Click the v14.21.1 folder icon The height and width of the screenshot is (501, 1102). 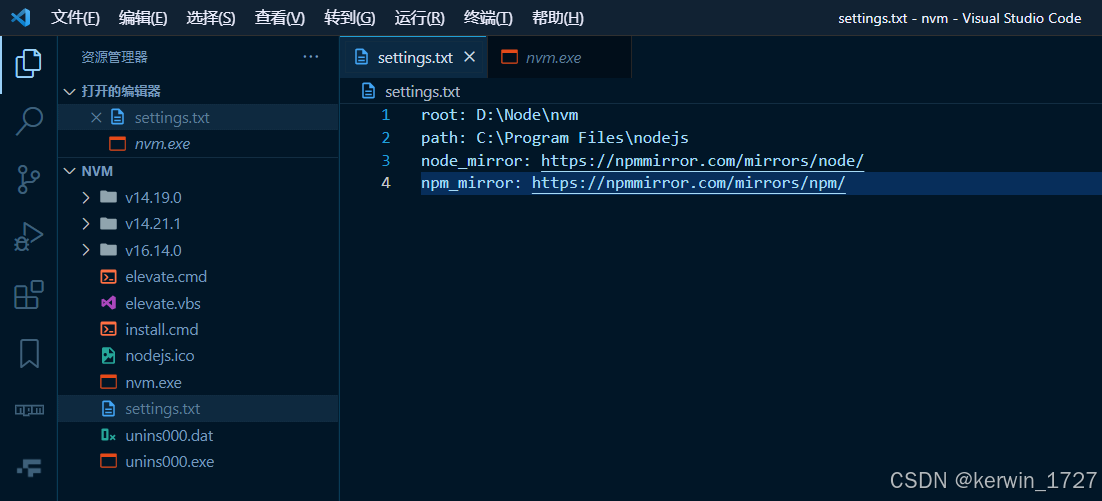[108, 224]
